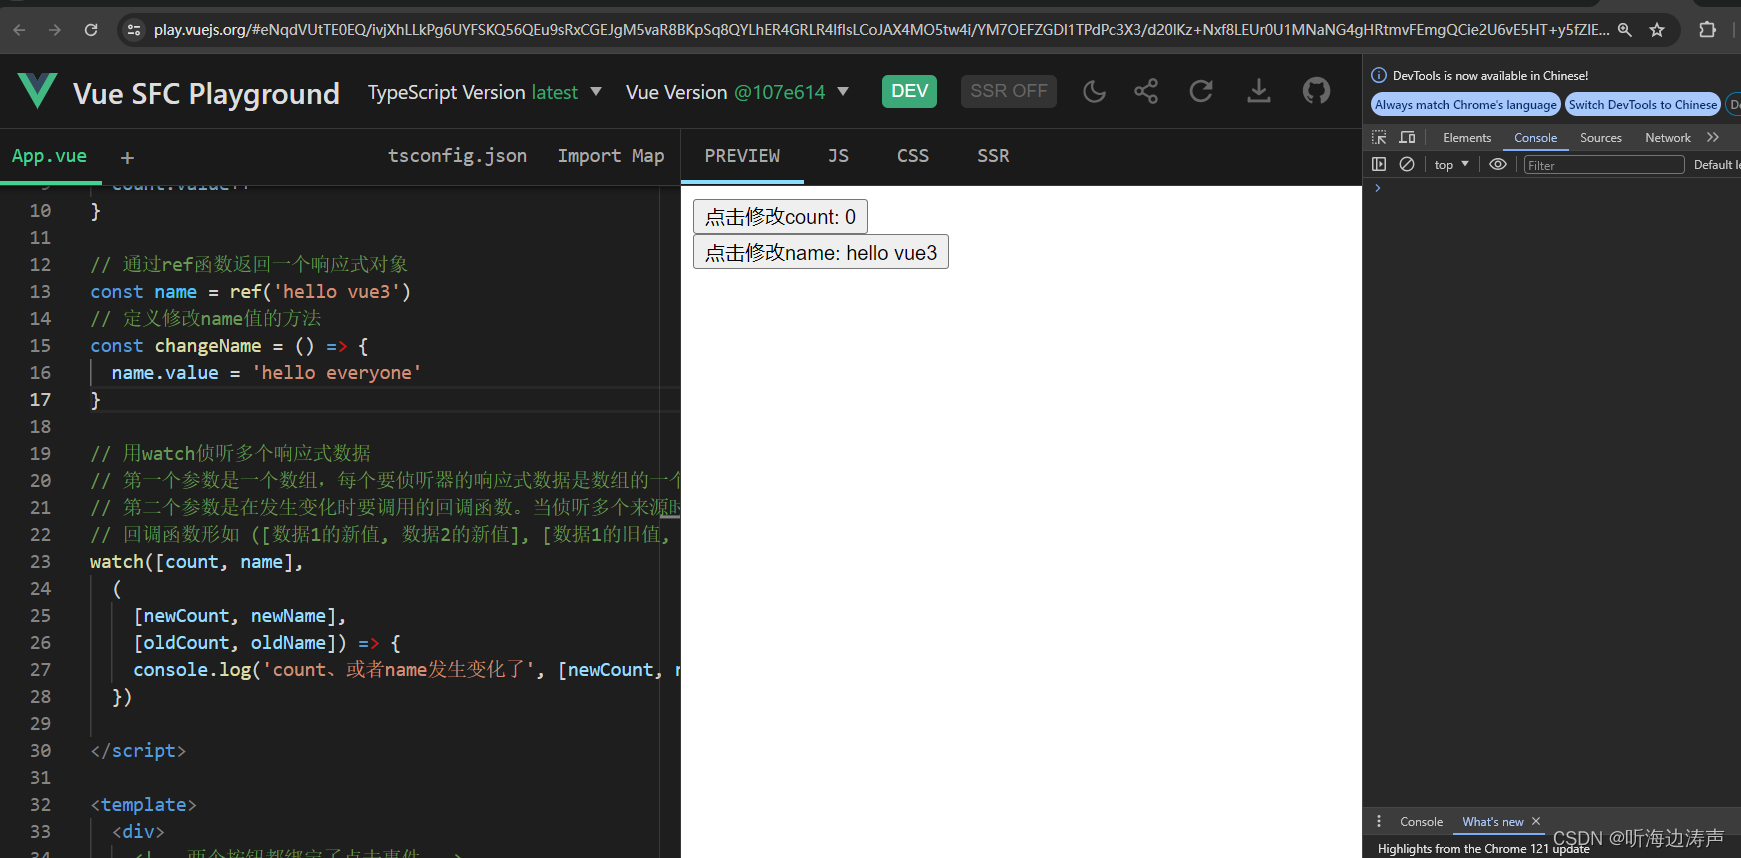Open browser extensions puzzle icon
The width and height of the screenshot is (1741, 858).
click(x=1707, y=30)
